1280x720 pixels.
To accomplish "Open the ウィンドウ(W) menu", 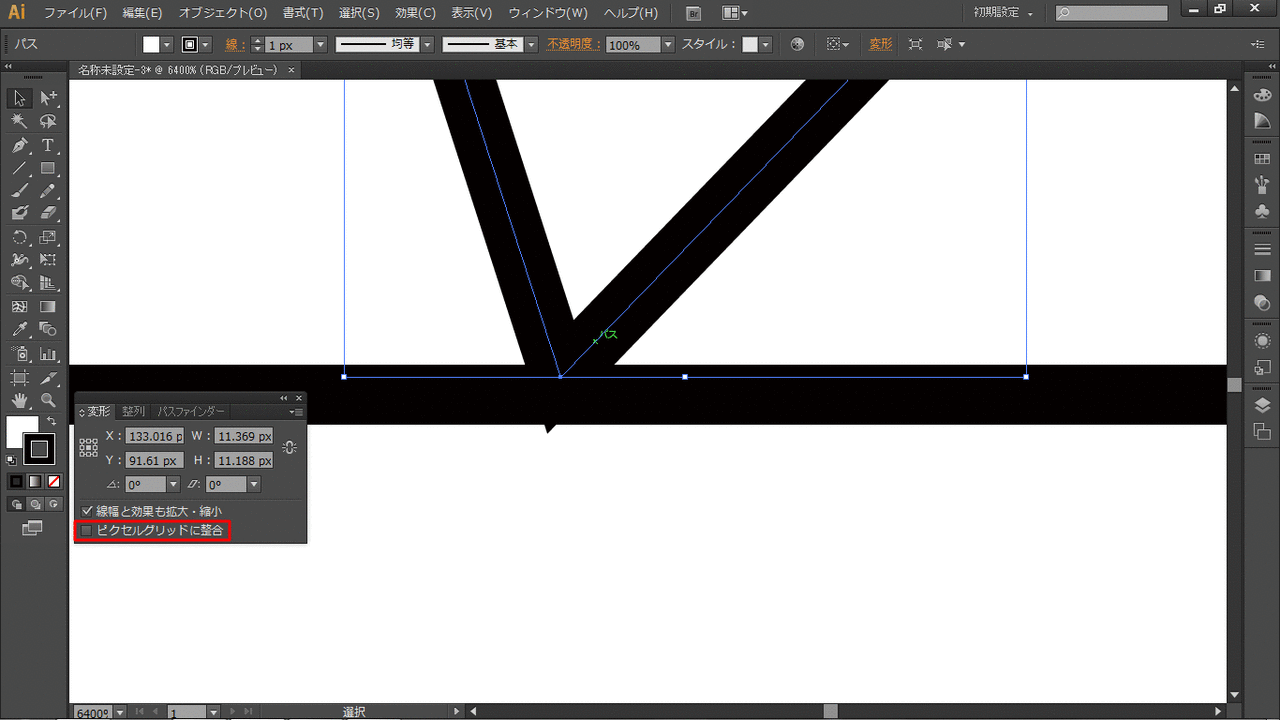I will pyautogui.click(x=548, y=13).
